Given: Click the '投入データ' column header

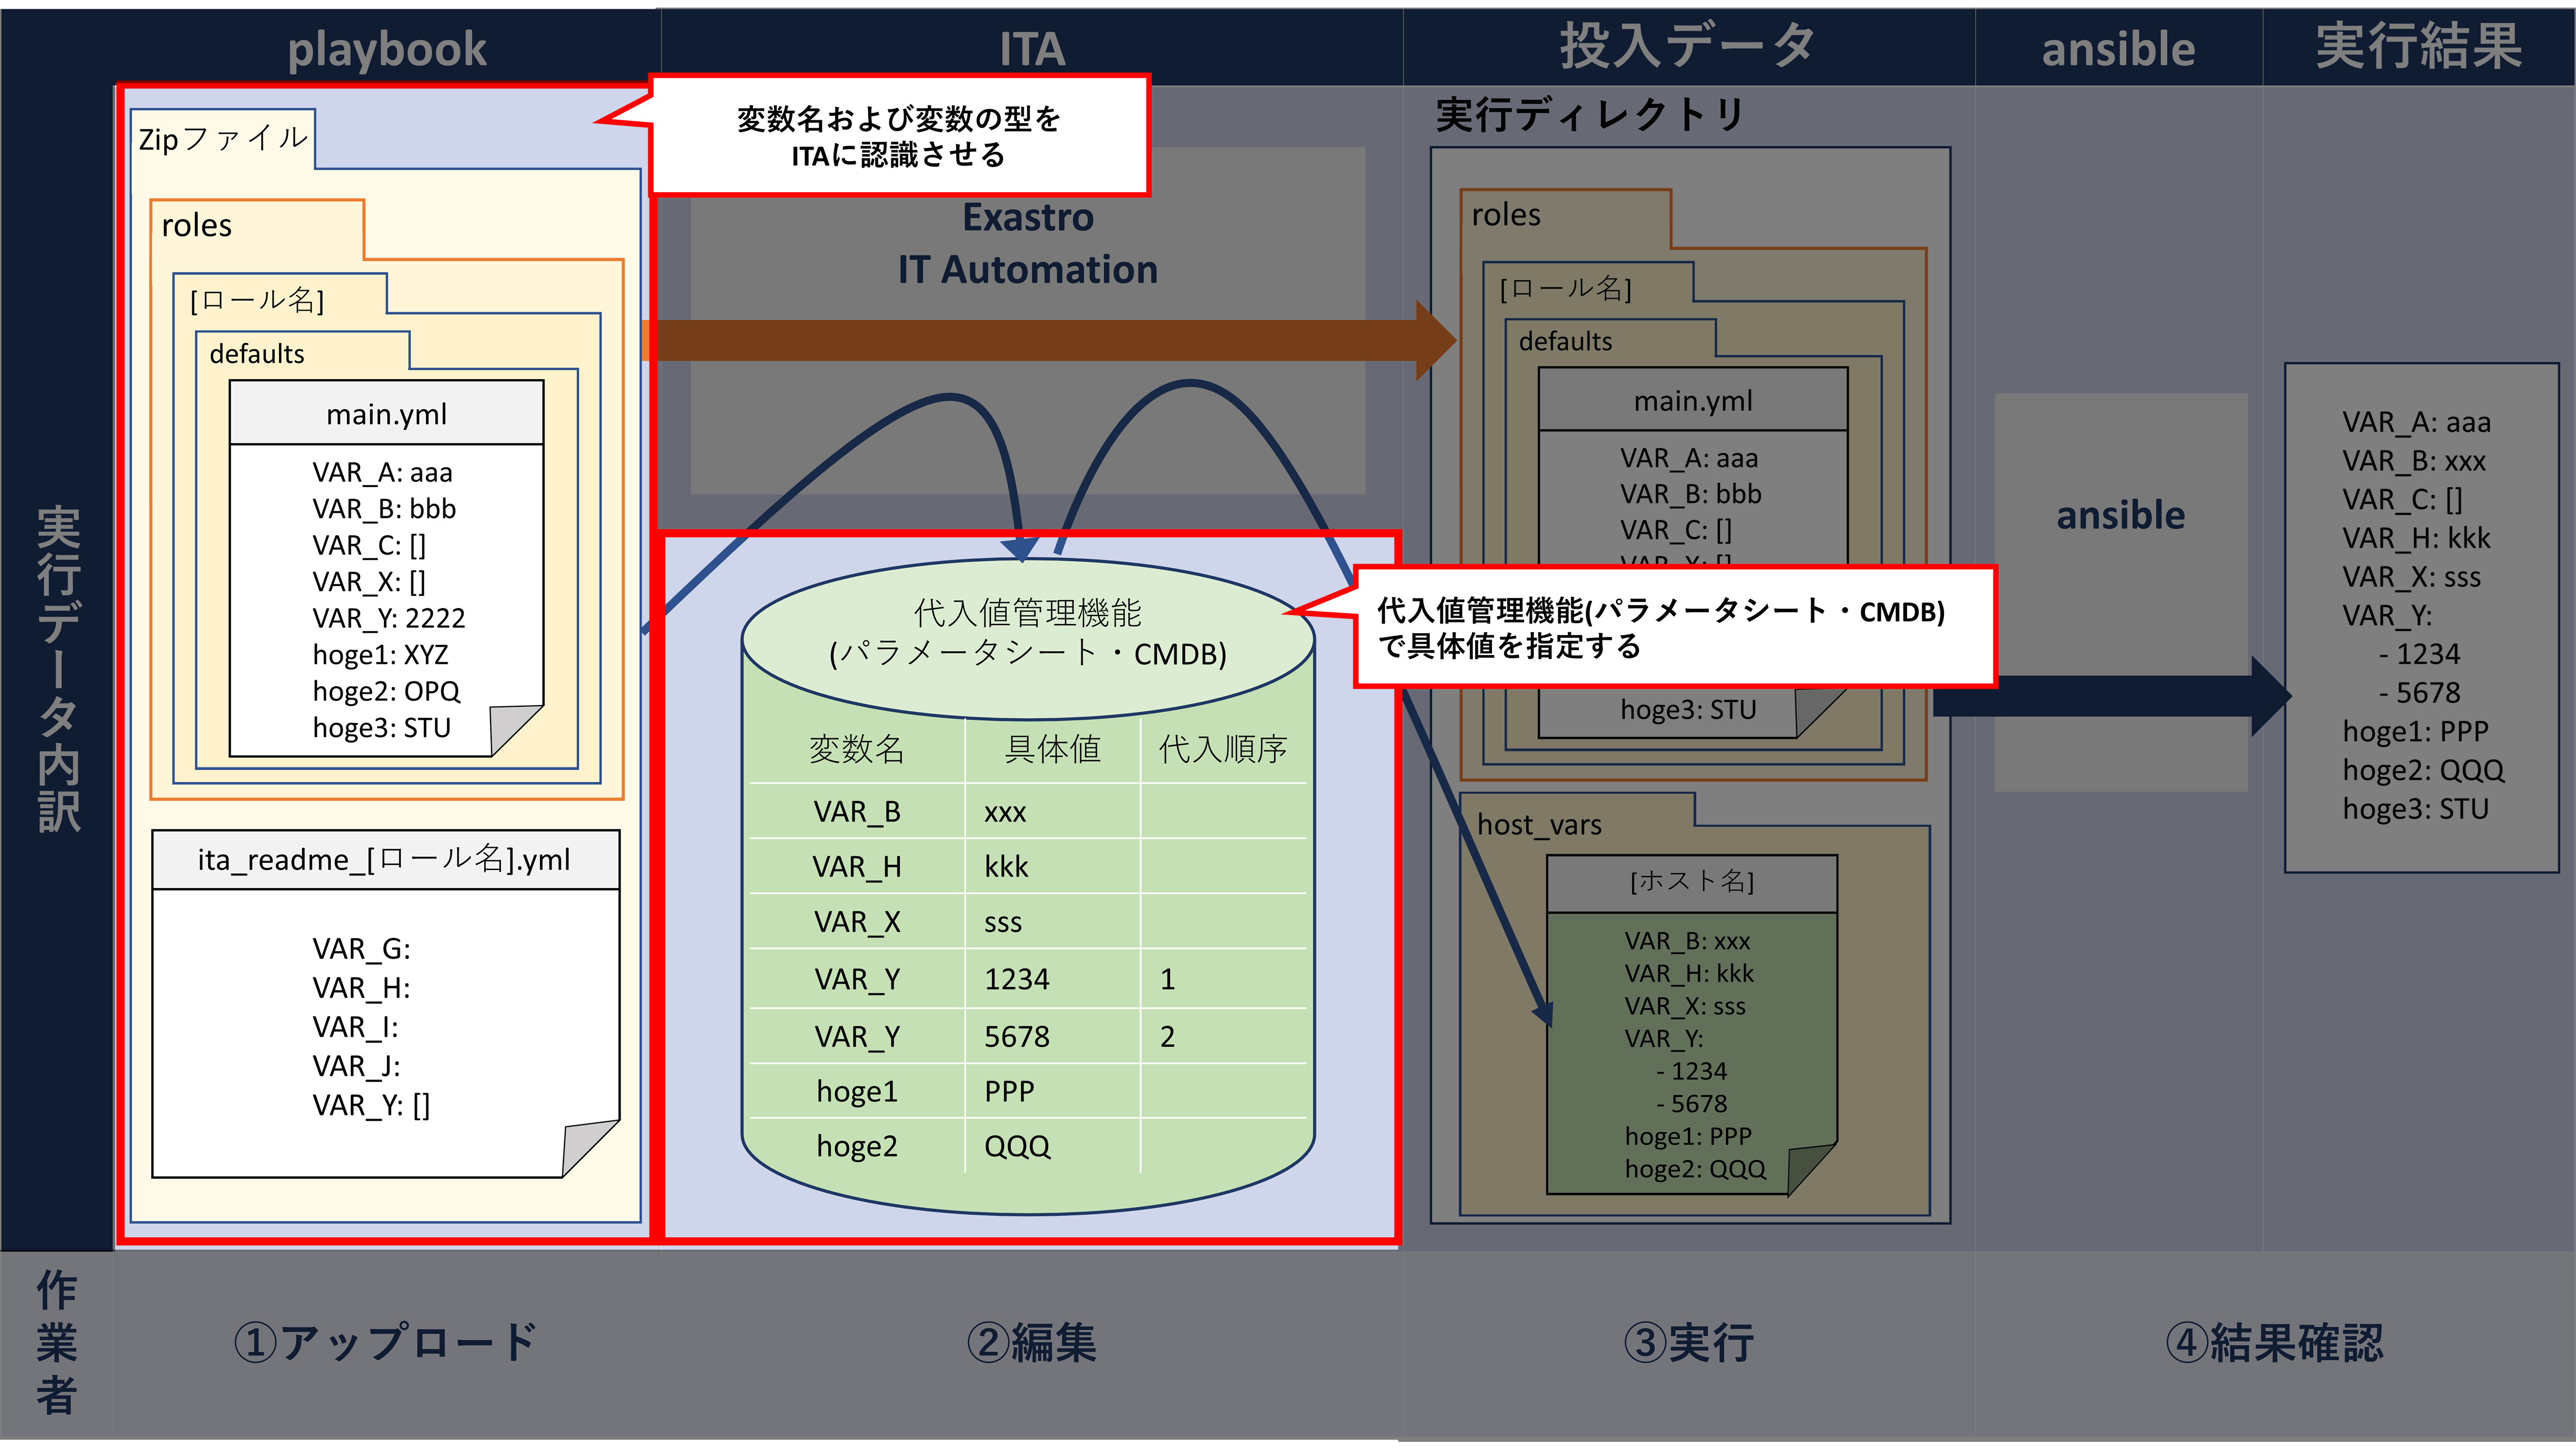Looking at the screenshot, I should pos(1688,46).
